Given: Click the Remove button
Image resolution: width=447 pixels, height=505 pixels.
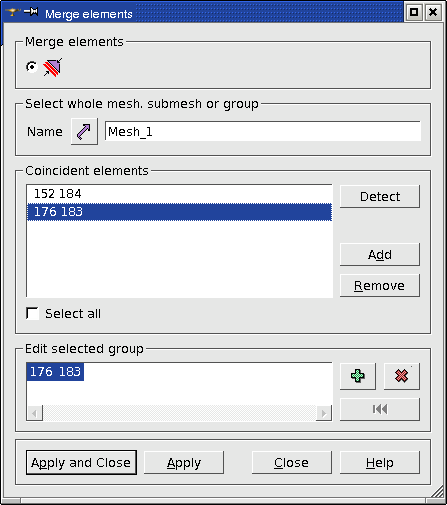Looking at the screenshot, I should (380, 285).
